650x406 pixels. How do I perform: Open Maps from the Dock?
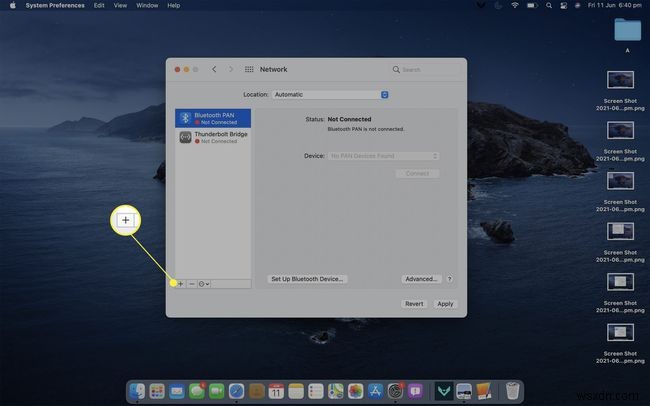pos(336,391)
